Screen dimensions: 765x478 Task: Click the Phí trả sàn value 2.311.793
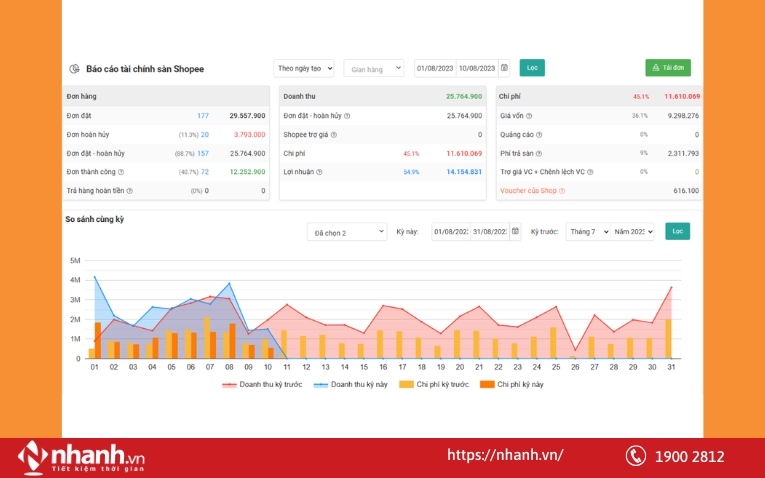(683, 153)
